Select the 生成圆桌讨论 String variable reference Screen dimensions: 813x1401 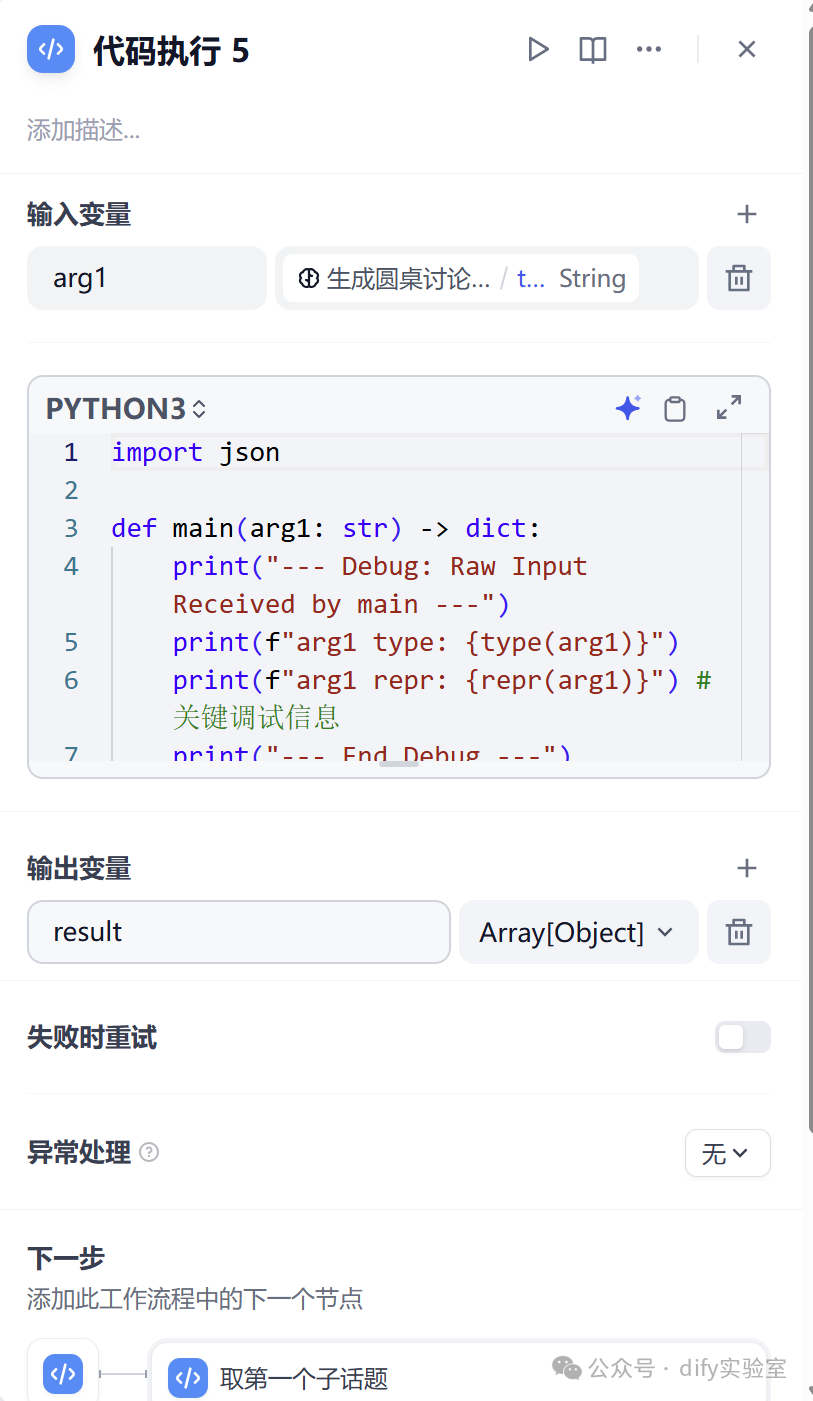point(461,278)
